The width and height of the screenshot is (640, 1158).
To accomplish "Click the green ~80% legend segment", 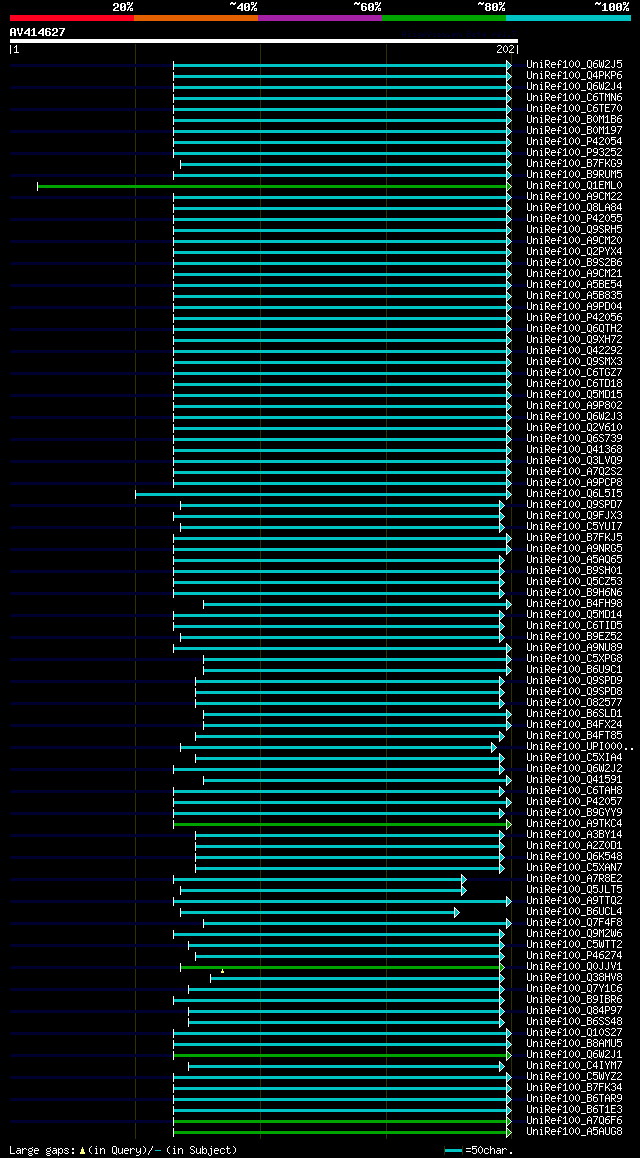I will (444, 17).
